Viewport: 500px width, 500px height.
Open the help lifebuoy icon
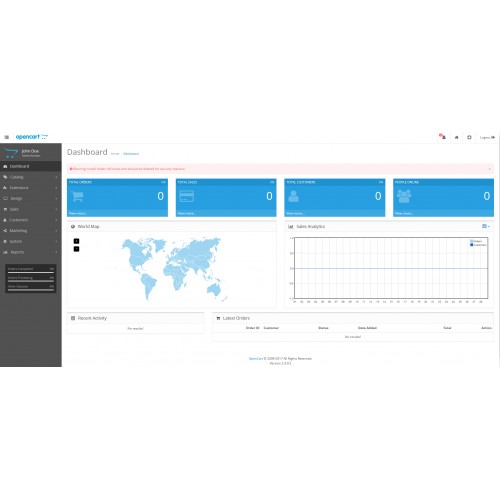[469, 137]
